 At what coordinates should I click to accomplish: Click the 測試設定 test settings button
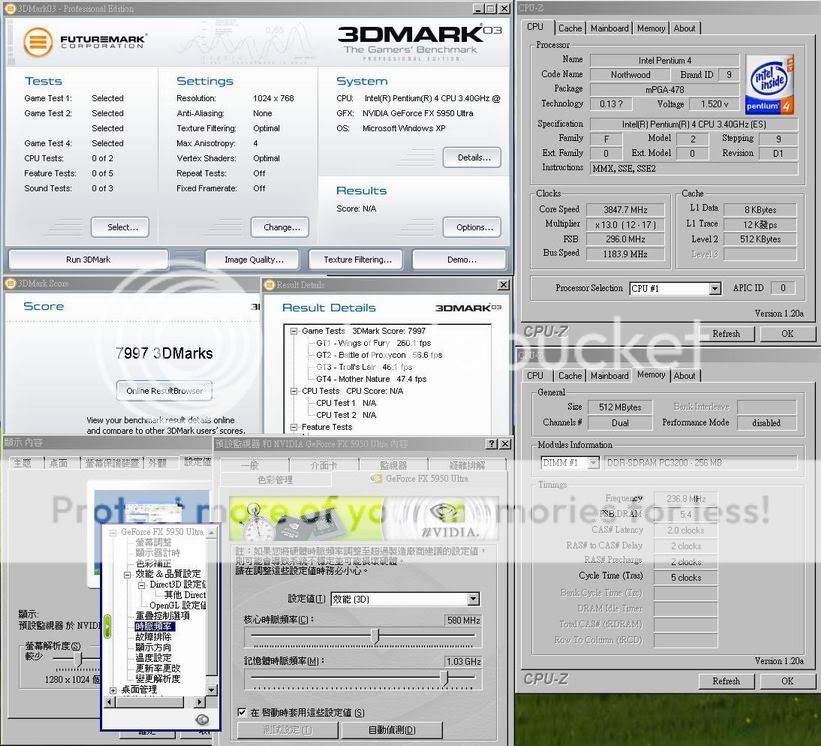click(287, 730)
